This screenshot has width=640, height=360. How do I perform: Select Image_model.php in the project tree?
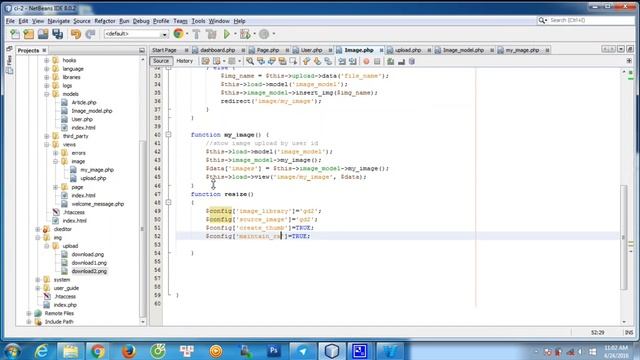(91, 111)
